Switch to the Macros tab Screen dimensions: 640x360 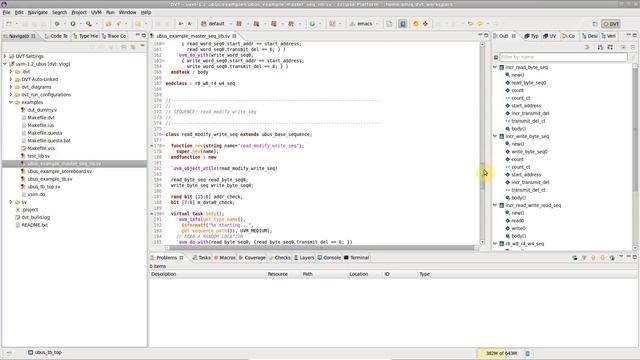225,258
